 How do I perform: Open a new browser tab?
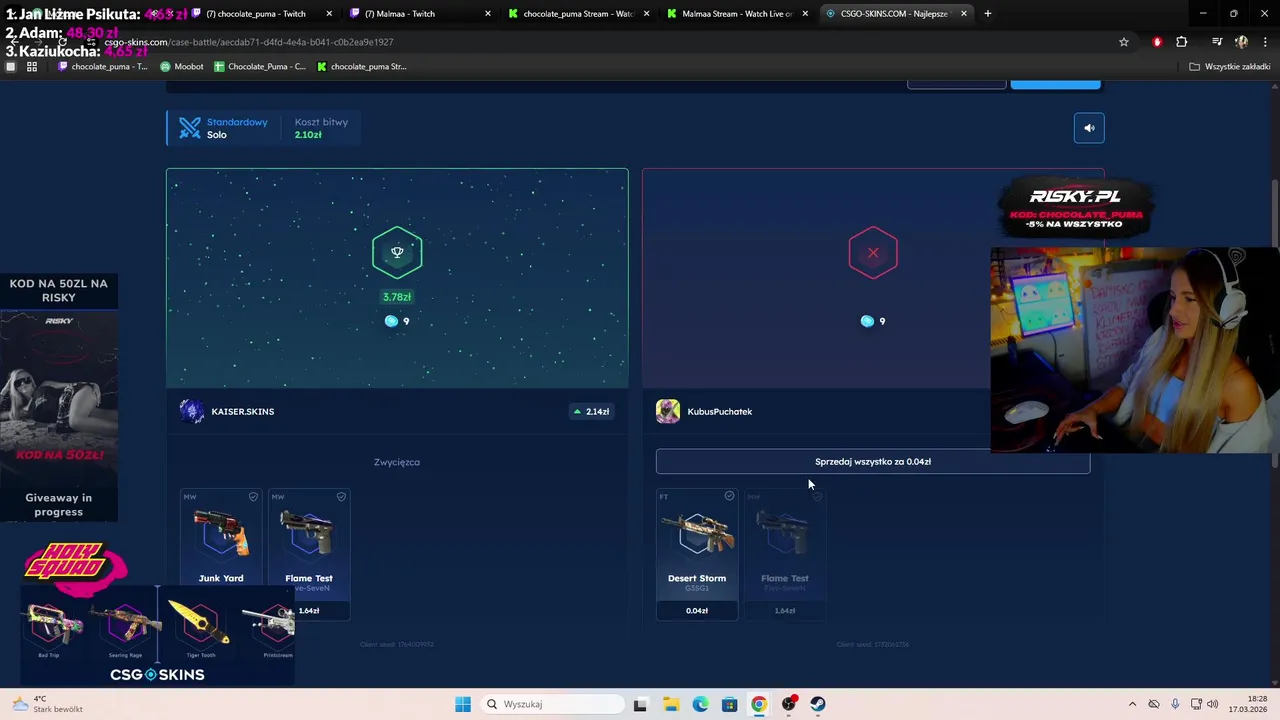988,14
